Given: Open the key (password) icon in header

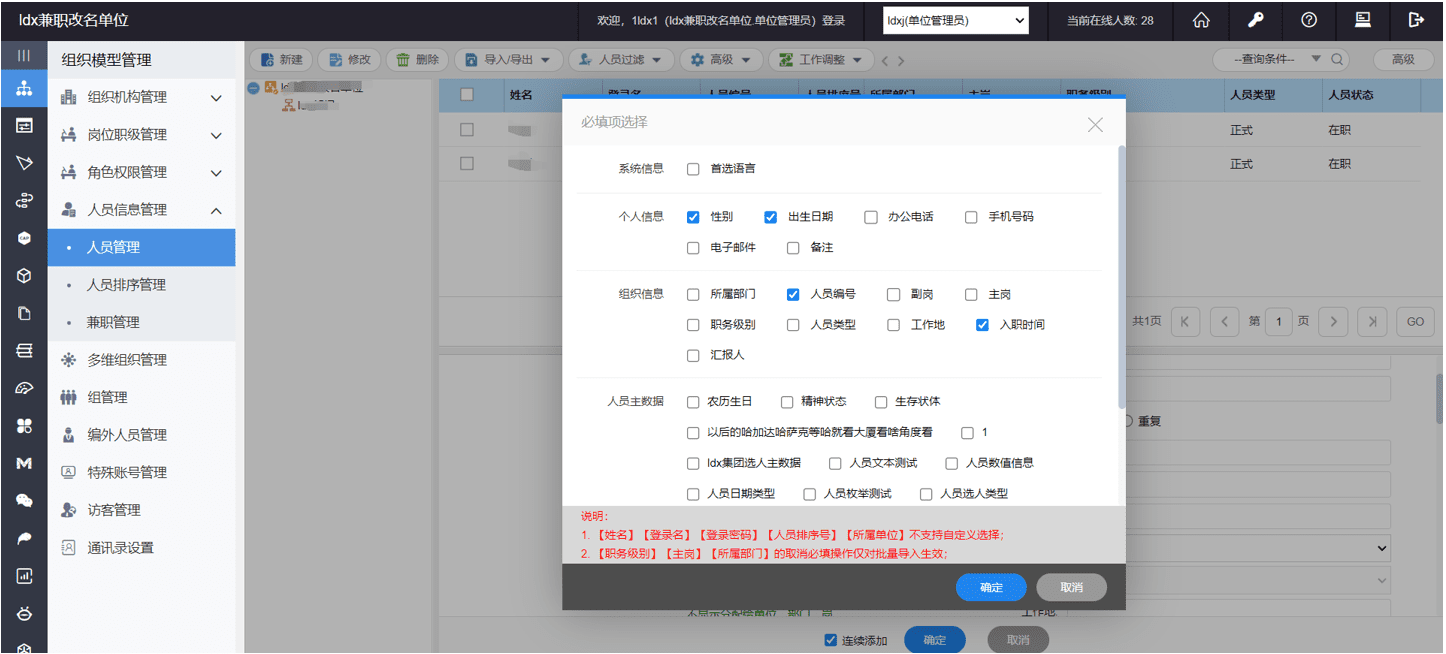Looking at the screenshot, I should [x=1256, y=20].
